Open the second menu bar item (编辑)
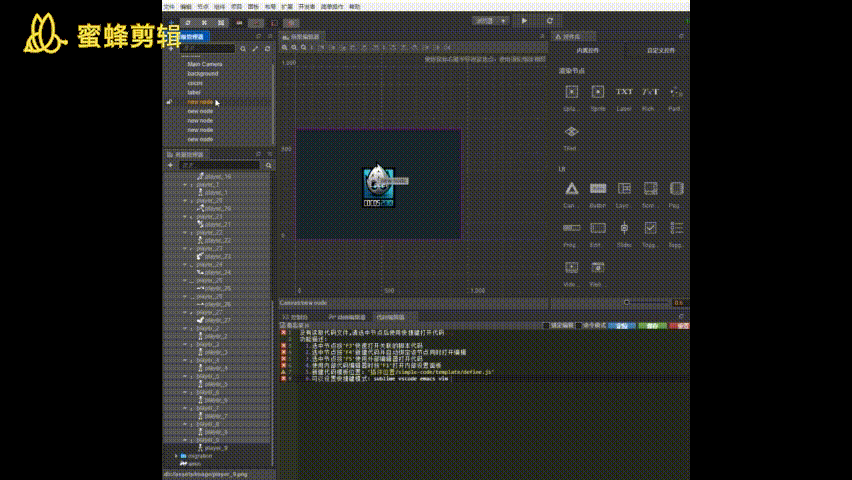This screenshot has width=852, height=480. [186, 7]
